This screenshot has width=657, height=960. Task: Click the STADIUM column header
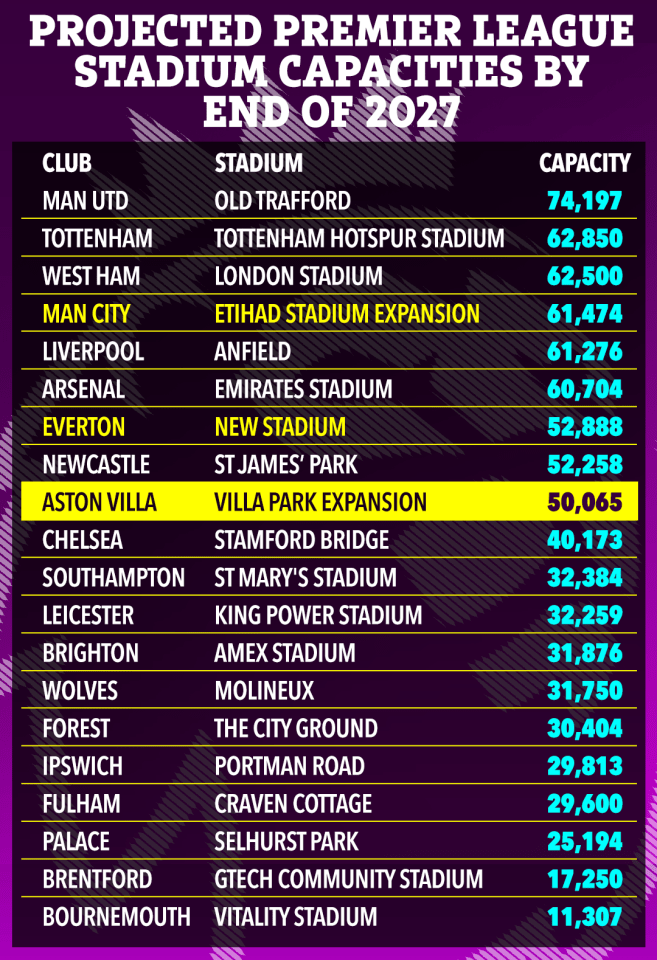point(258,163)
